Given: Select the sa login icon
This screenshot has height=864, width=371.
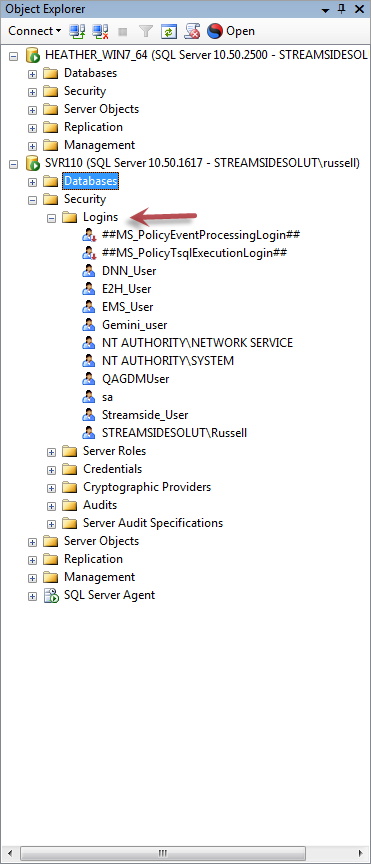Looking at the screenshot, I should coord(89,397).
